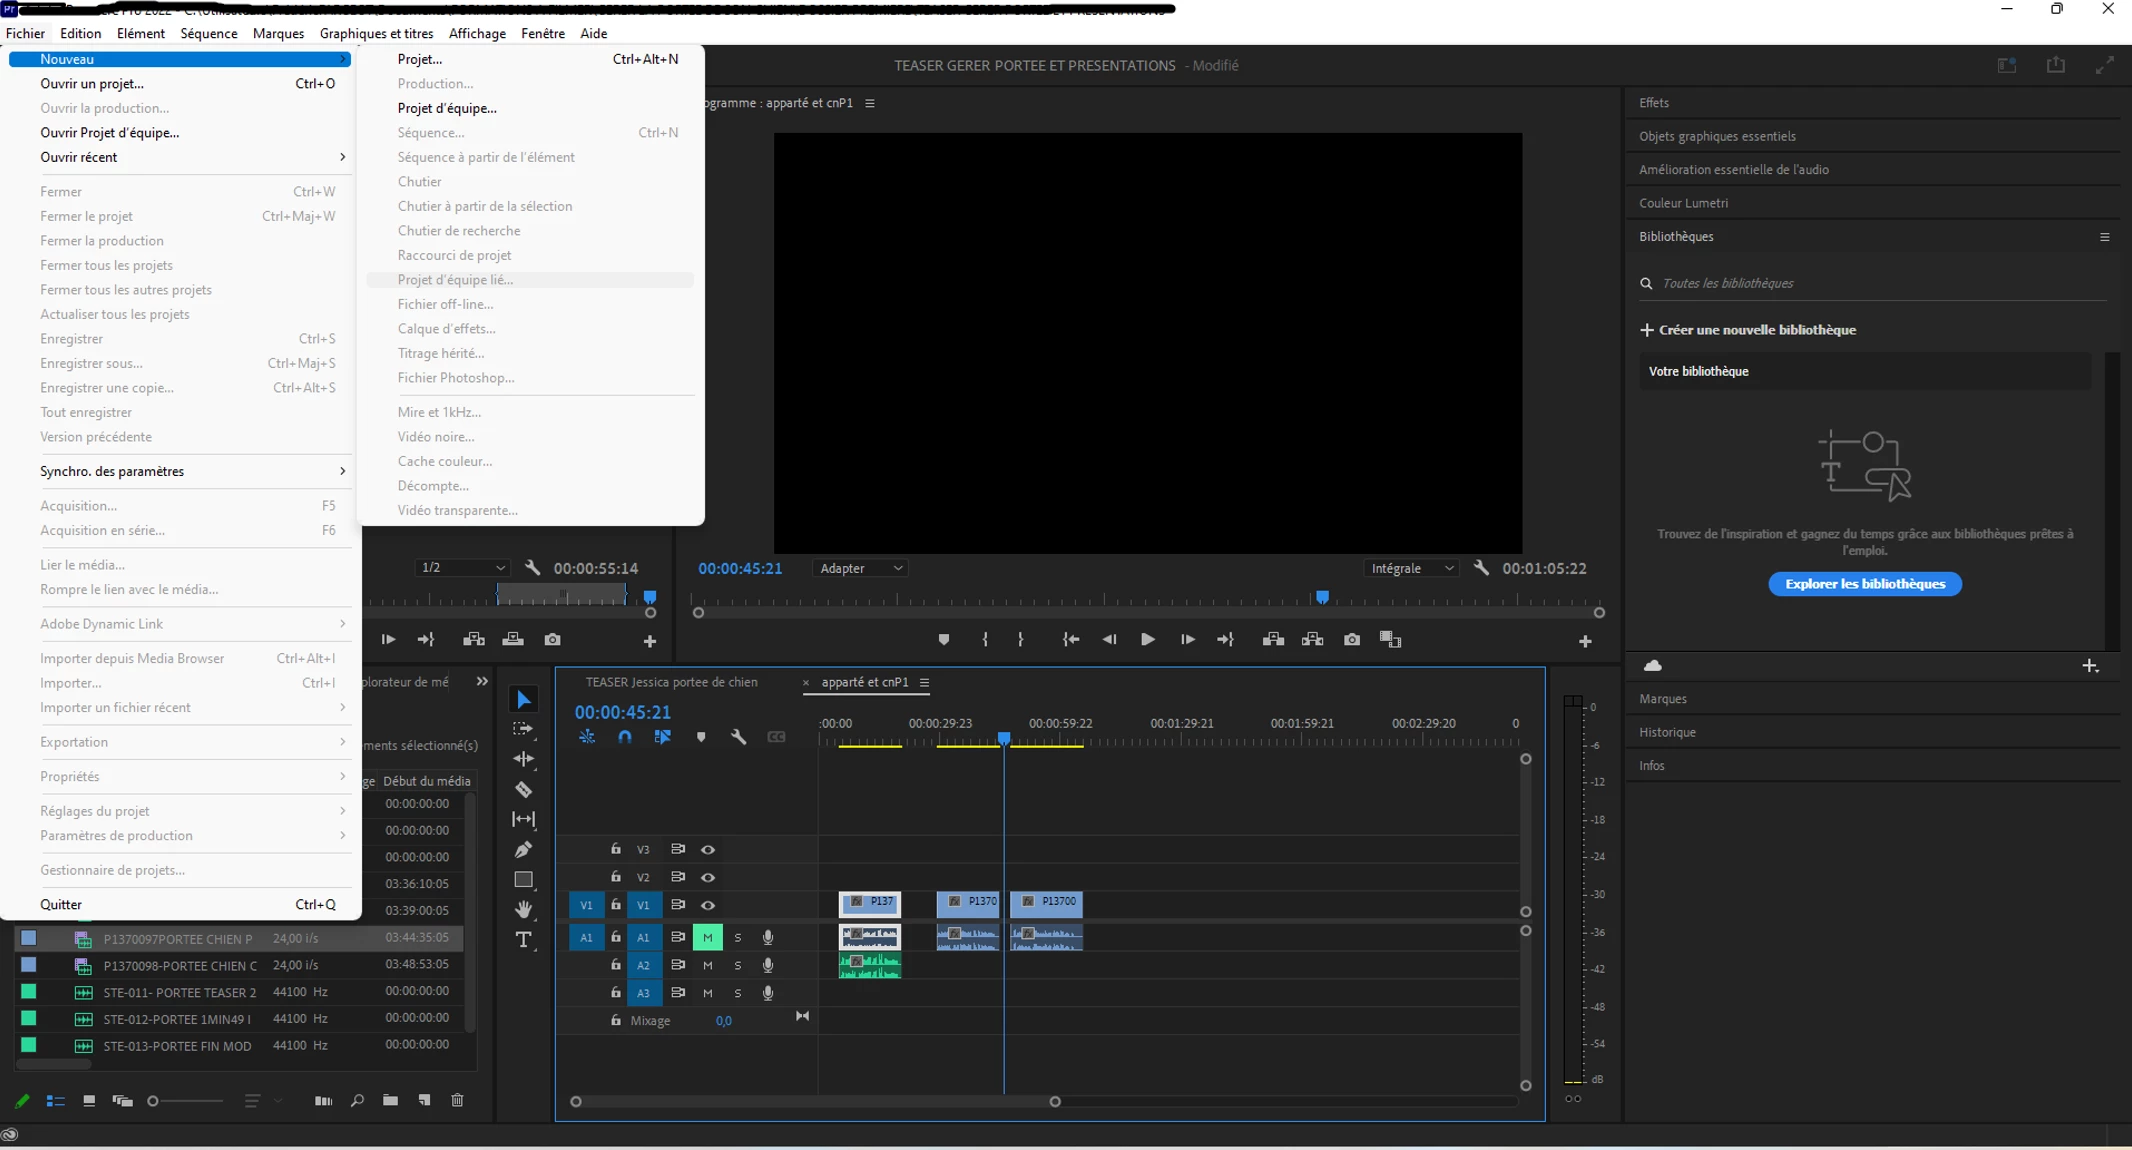
Task: Unmute audio track A1
Action: 707,937
